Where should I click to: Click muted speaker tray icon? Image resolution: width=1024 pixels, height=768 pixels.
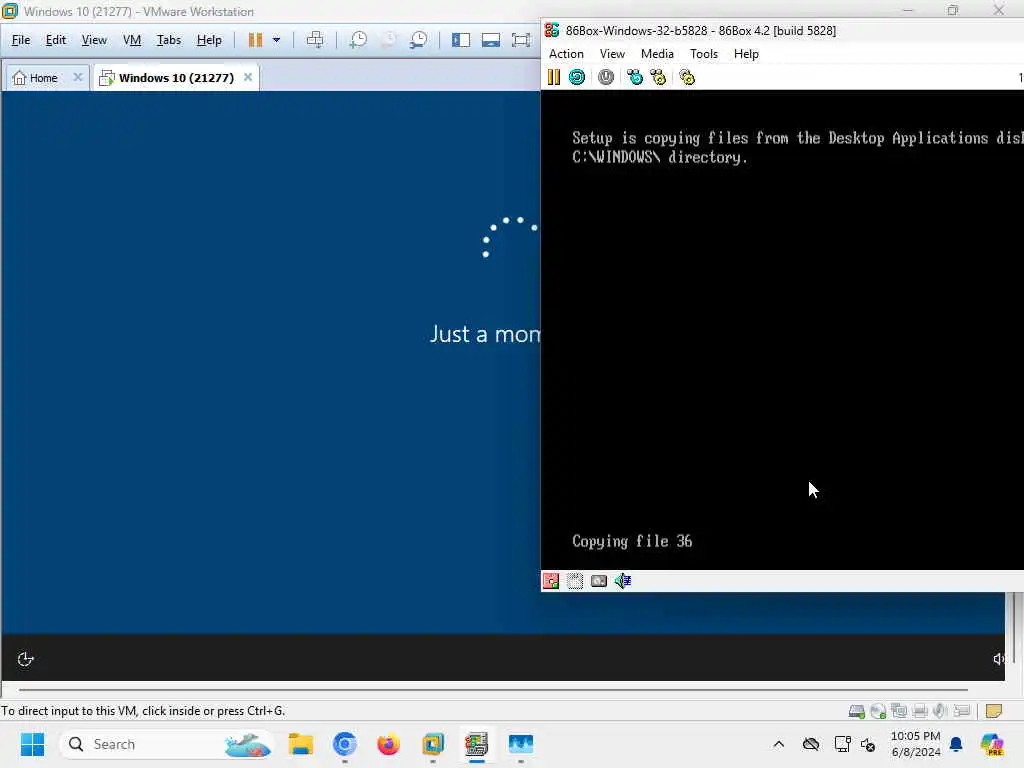[868, 744]
